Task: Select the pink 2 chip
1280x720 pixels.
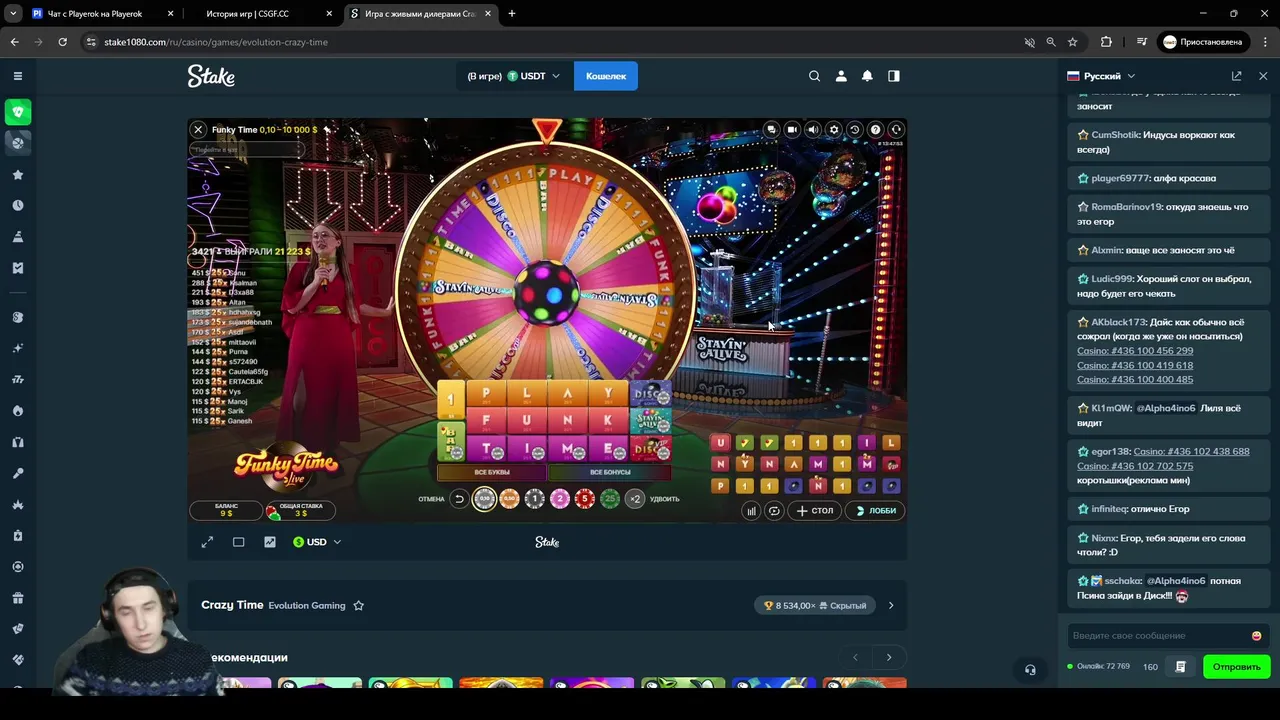Action: [559, 499]
